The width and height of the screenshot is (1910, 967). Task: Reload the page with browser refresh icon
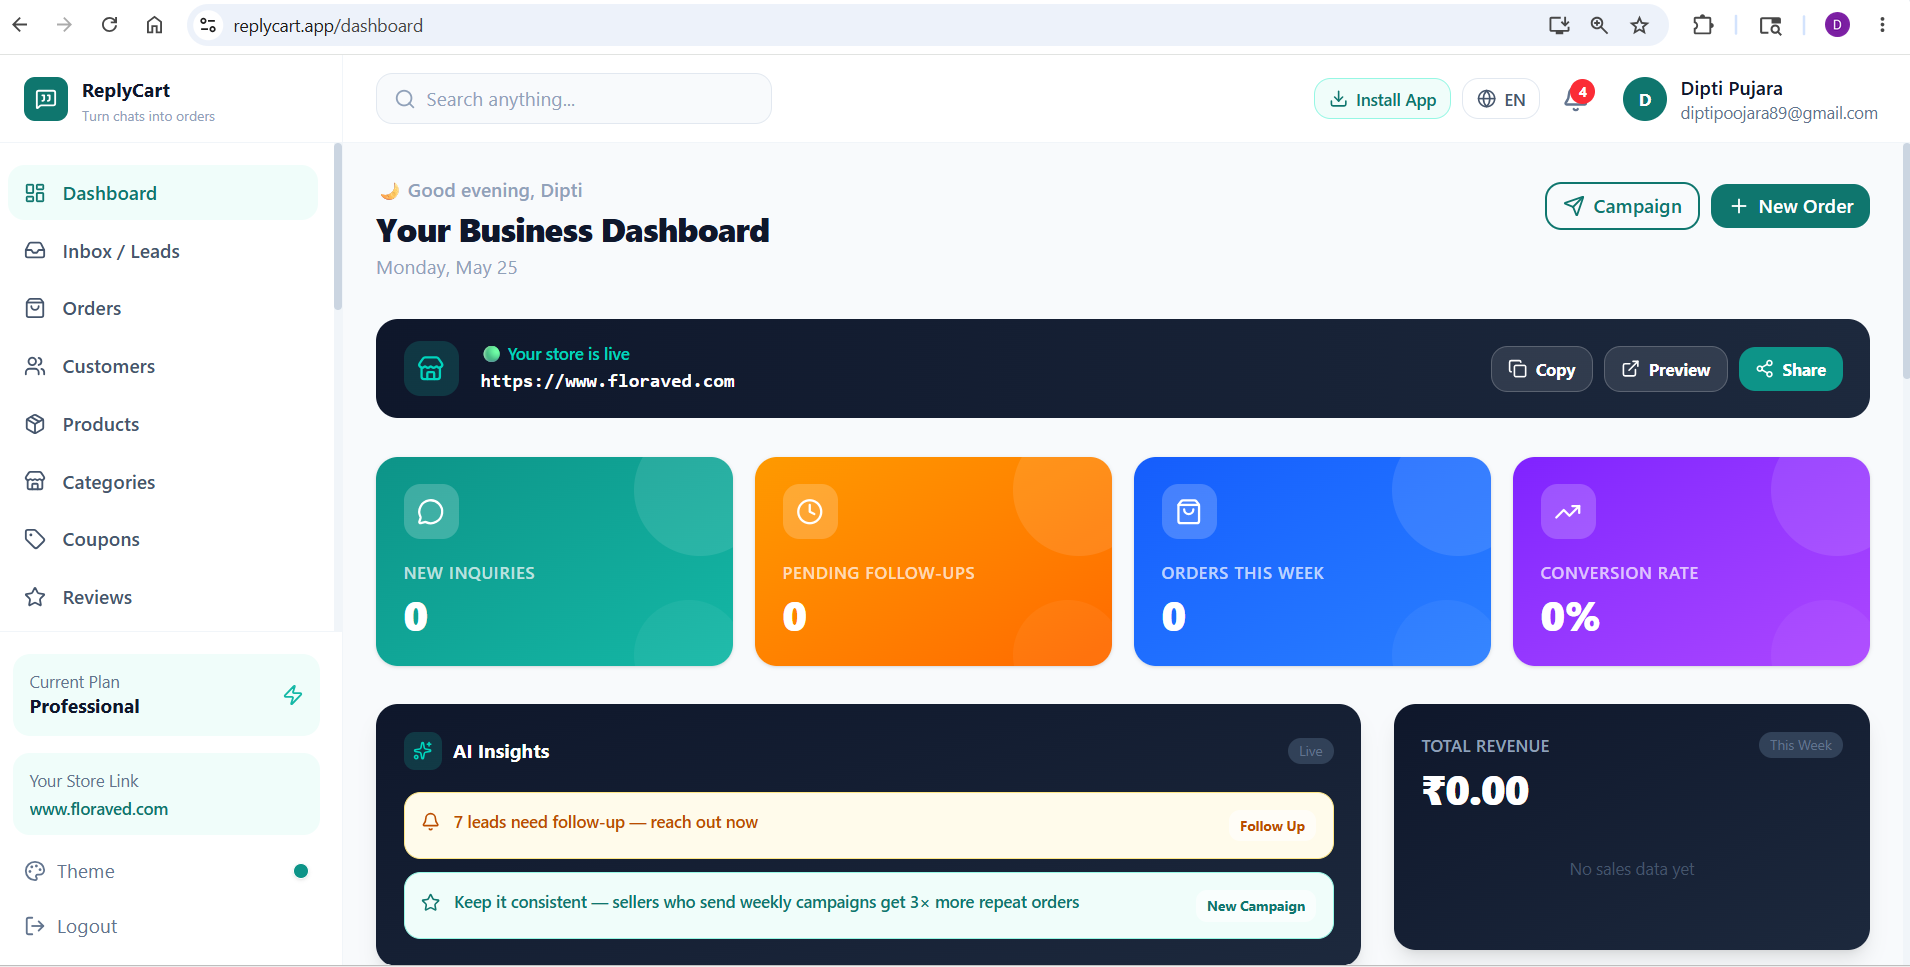(110, 25)
